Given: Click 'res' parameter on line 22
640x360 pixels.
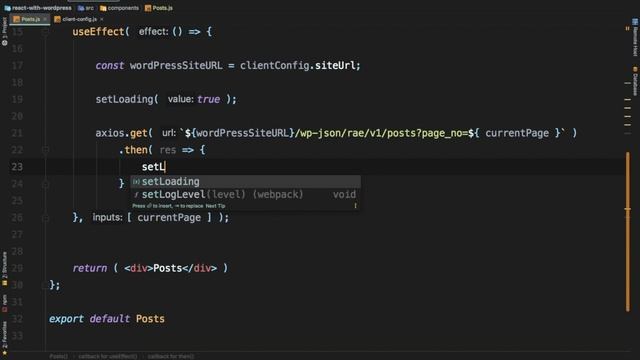Looking at the screenshot, I should tap(168, 150).
